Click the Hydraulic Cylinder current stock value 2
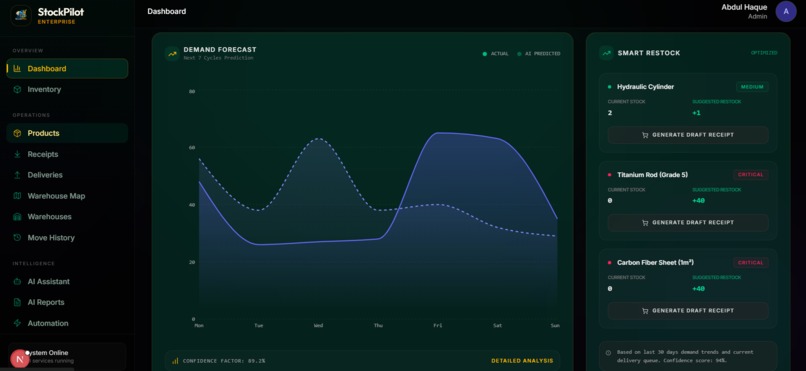 click(x=610, y=113)
